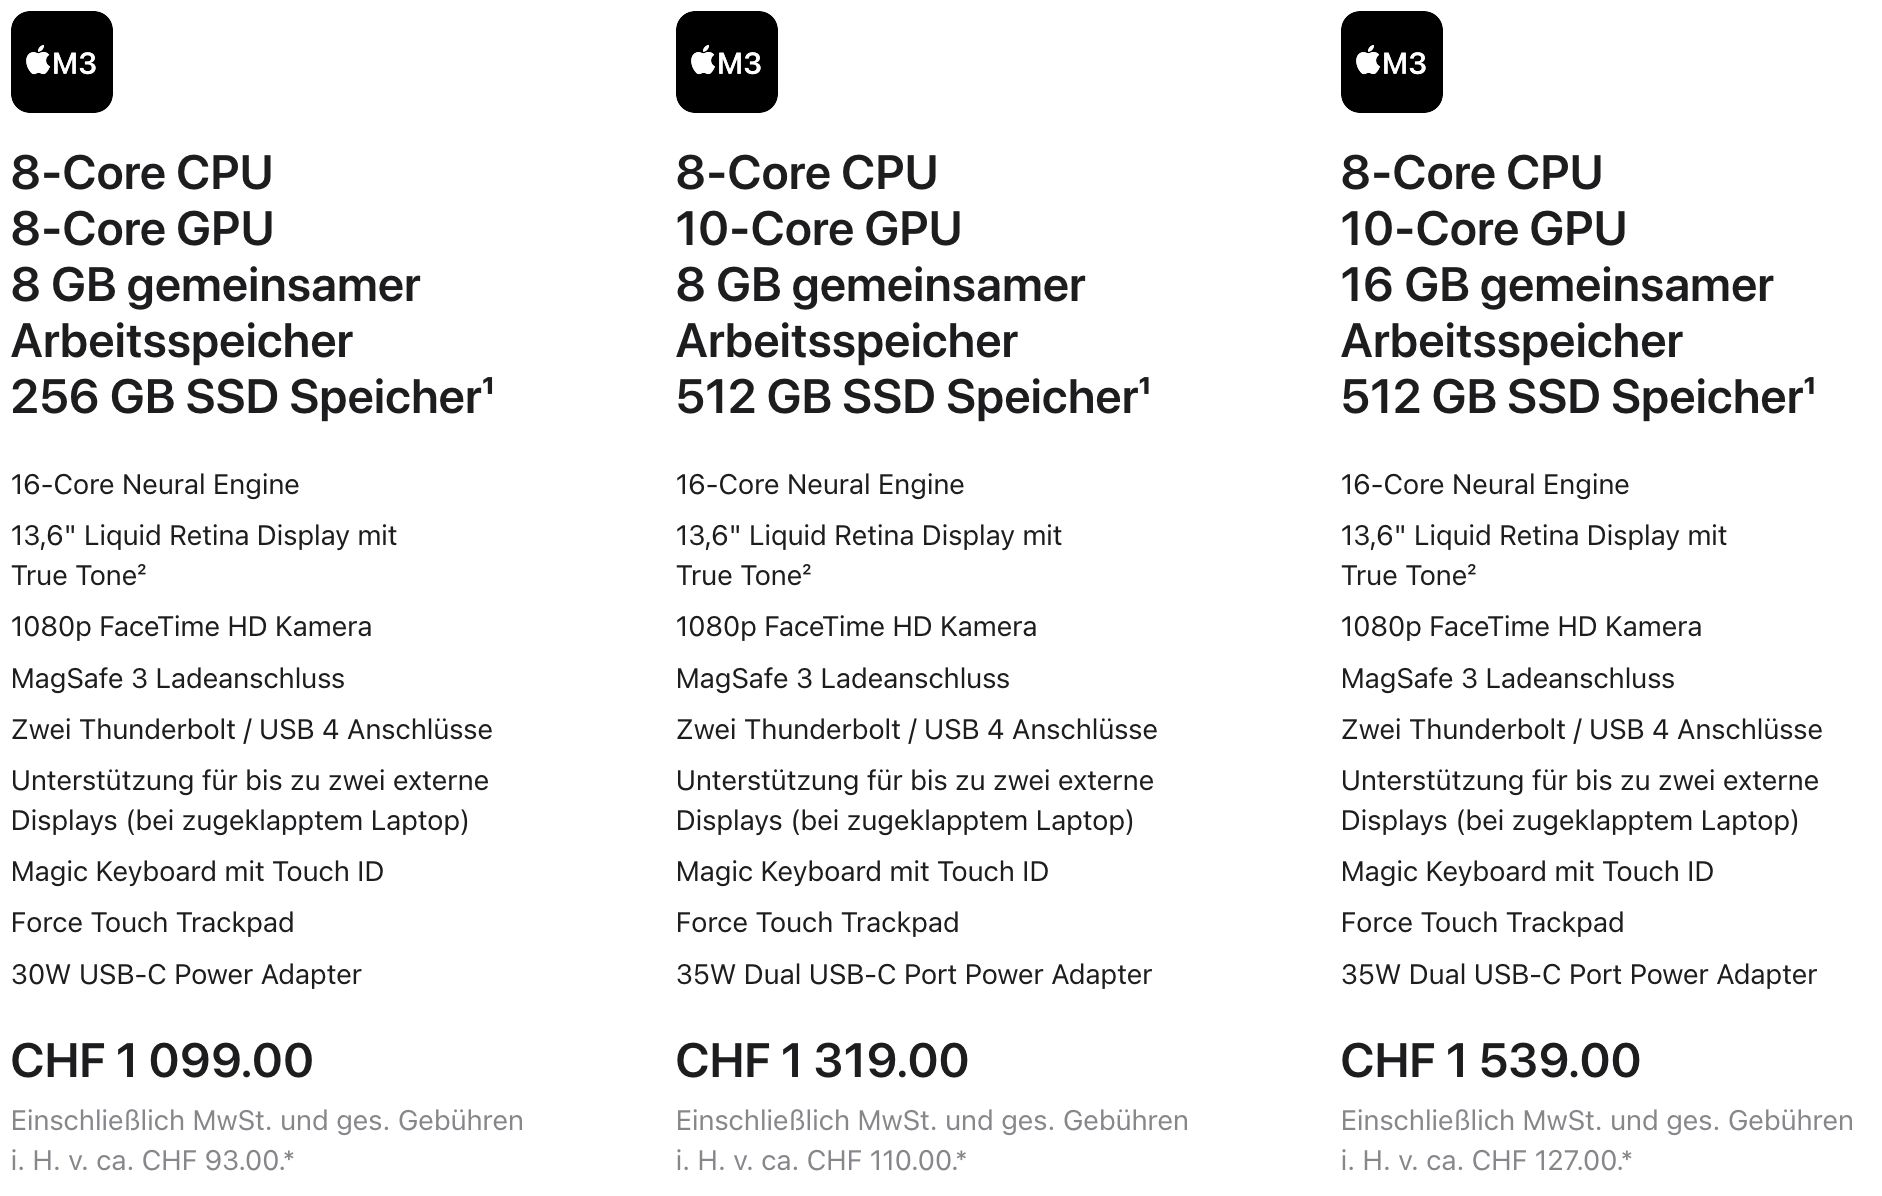Click the 16 GB gemeinsamer Arbeitsspeicher heading
Screen dimensions: 1882x1196
(1556, 312)
